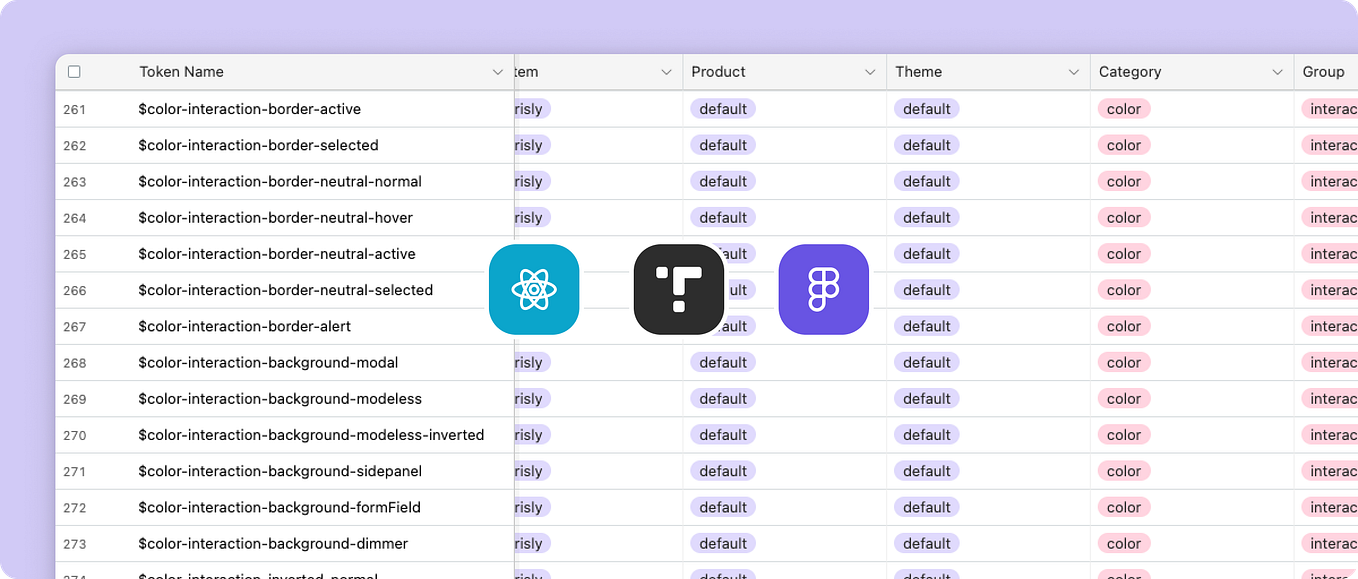Click row number 265
Viewport: 1358px width, 579px height.
tap(74, 254)
